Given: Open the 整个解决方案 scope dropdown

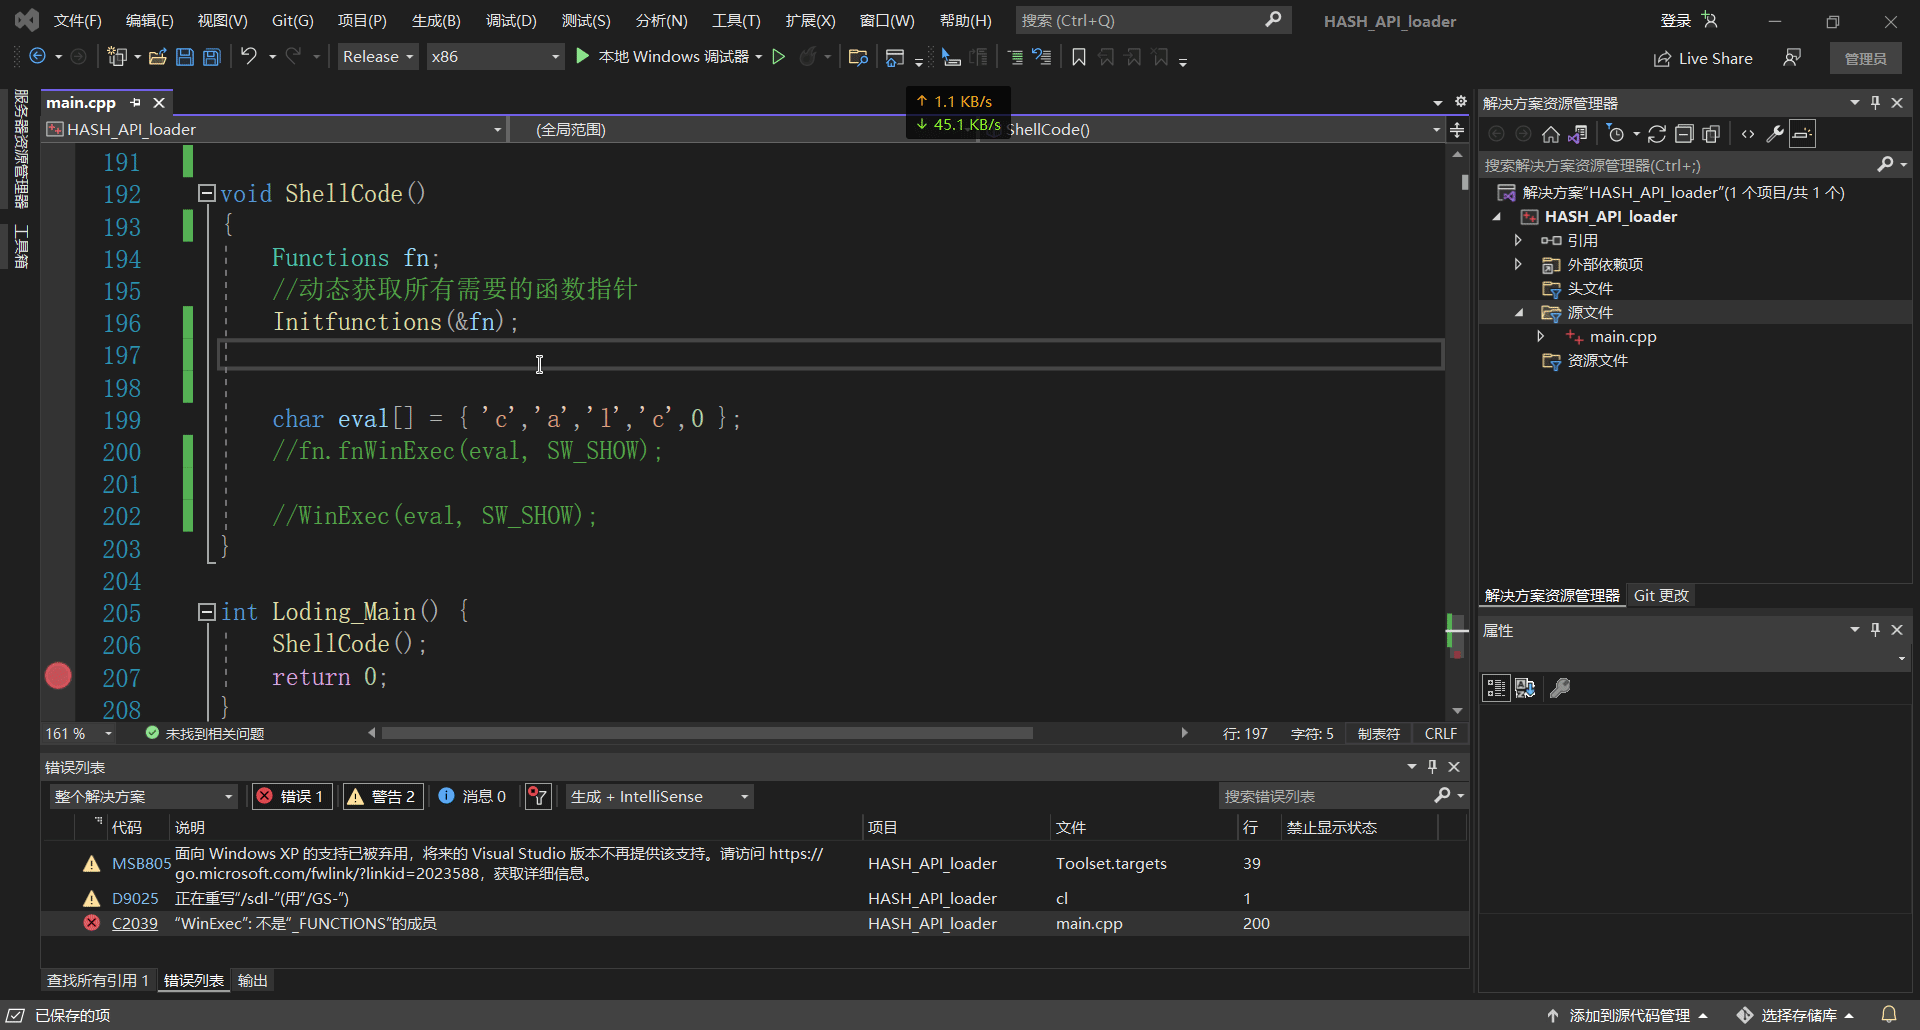Looking at the screenshot, I should point(144,796).
